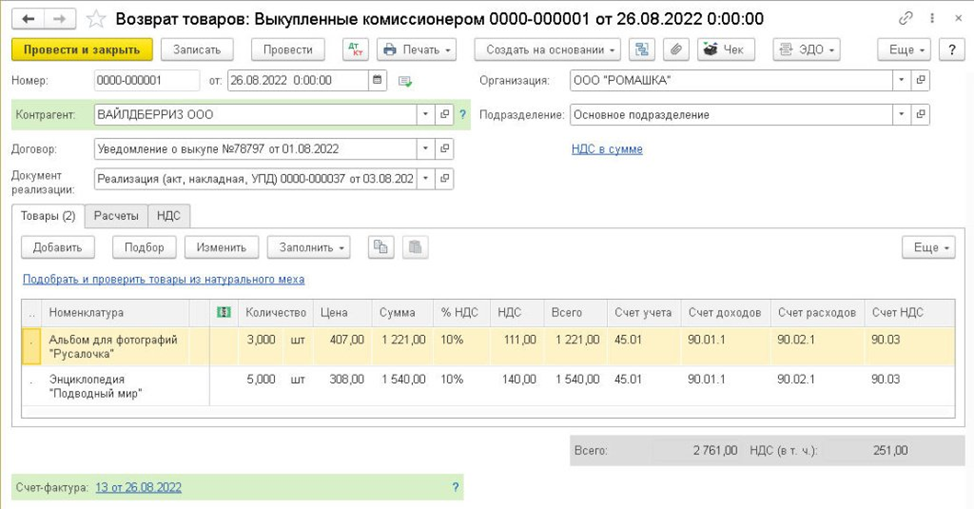Expand the Печать dropdown button
The image size is (974, 509).
click(x=416, y=50)
